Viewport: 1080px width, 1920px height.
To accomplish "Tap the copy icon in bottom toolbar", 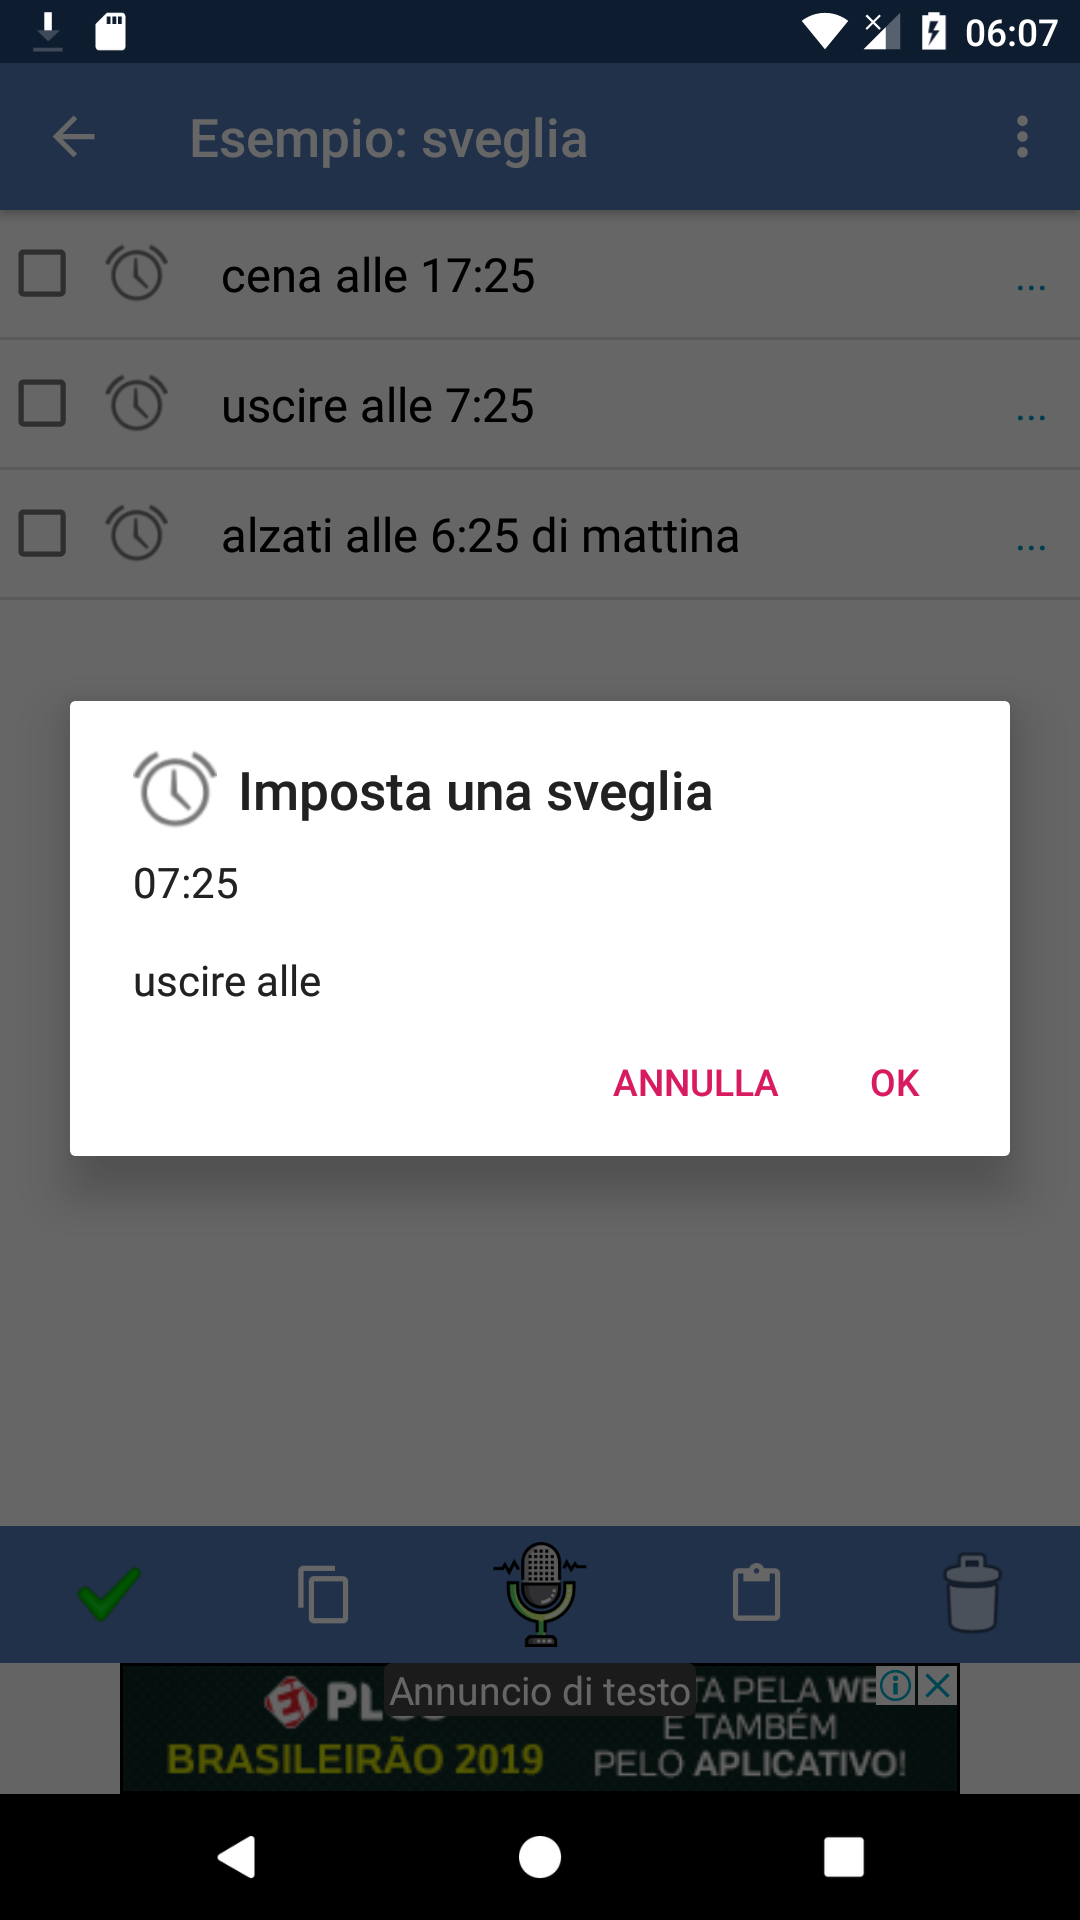I will click(x=323, y=1594).
